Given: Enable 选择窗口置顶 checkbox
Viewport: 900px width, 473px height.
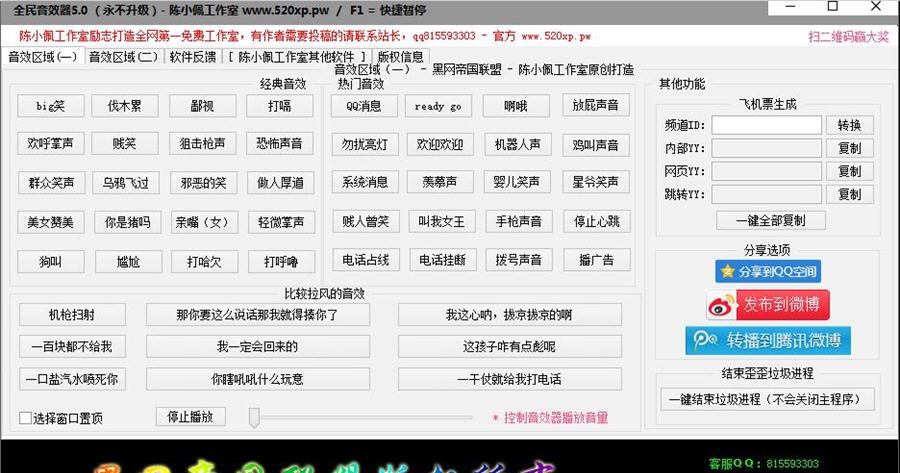Looking at the screenshot, I should [25, 418].
